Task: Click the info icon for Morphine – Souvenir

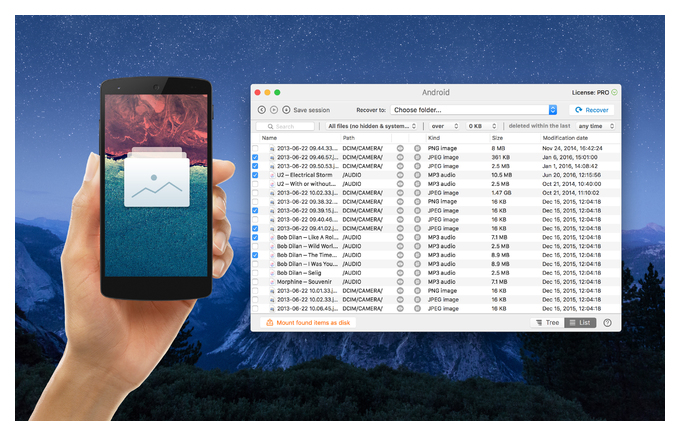Action: point(417,282)
